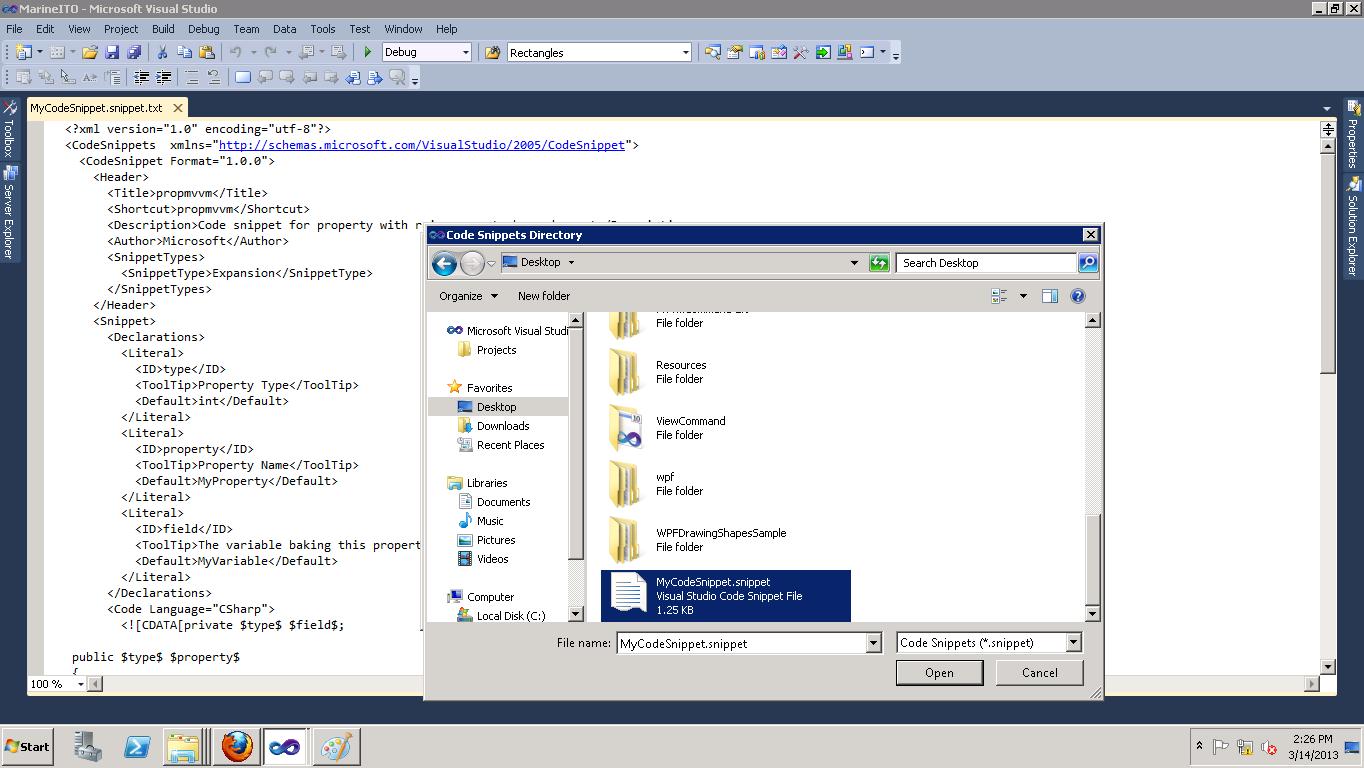The width and height of the screenshot is (1364, 768).
Task: Open the Toolbox hammer and wrench icon
Action: point(801,52)
